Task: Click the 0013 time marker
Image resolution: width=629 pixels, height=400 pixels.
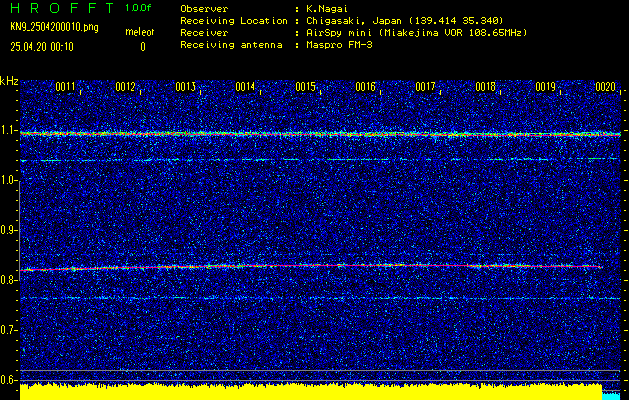Action: pos(185,87)
